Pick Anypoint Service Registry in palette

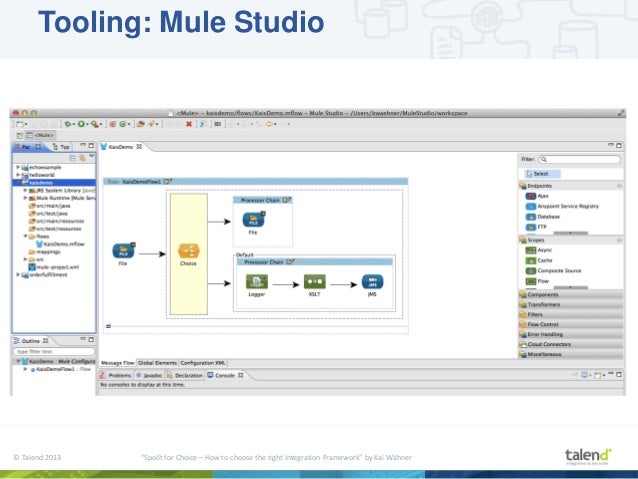coord(562,206)
